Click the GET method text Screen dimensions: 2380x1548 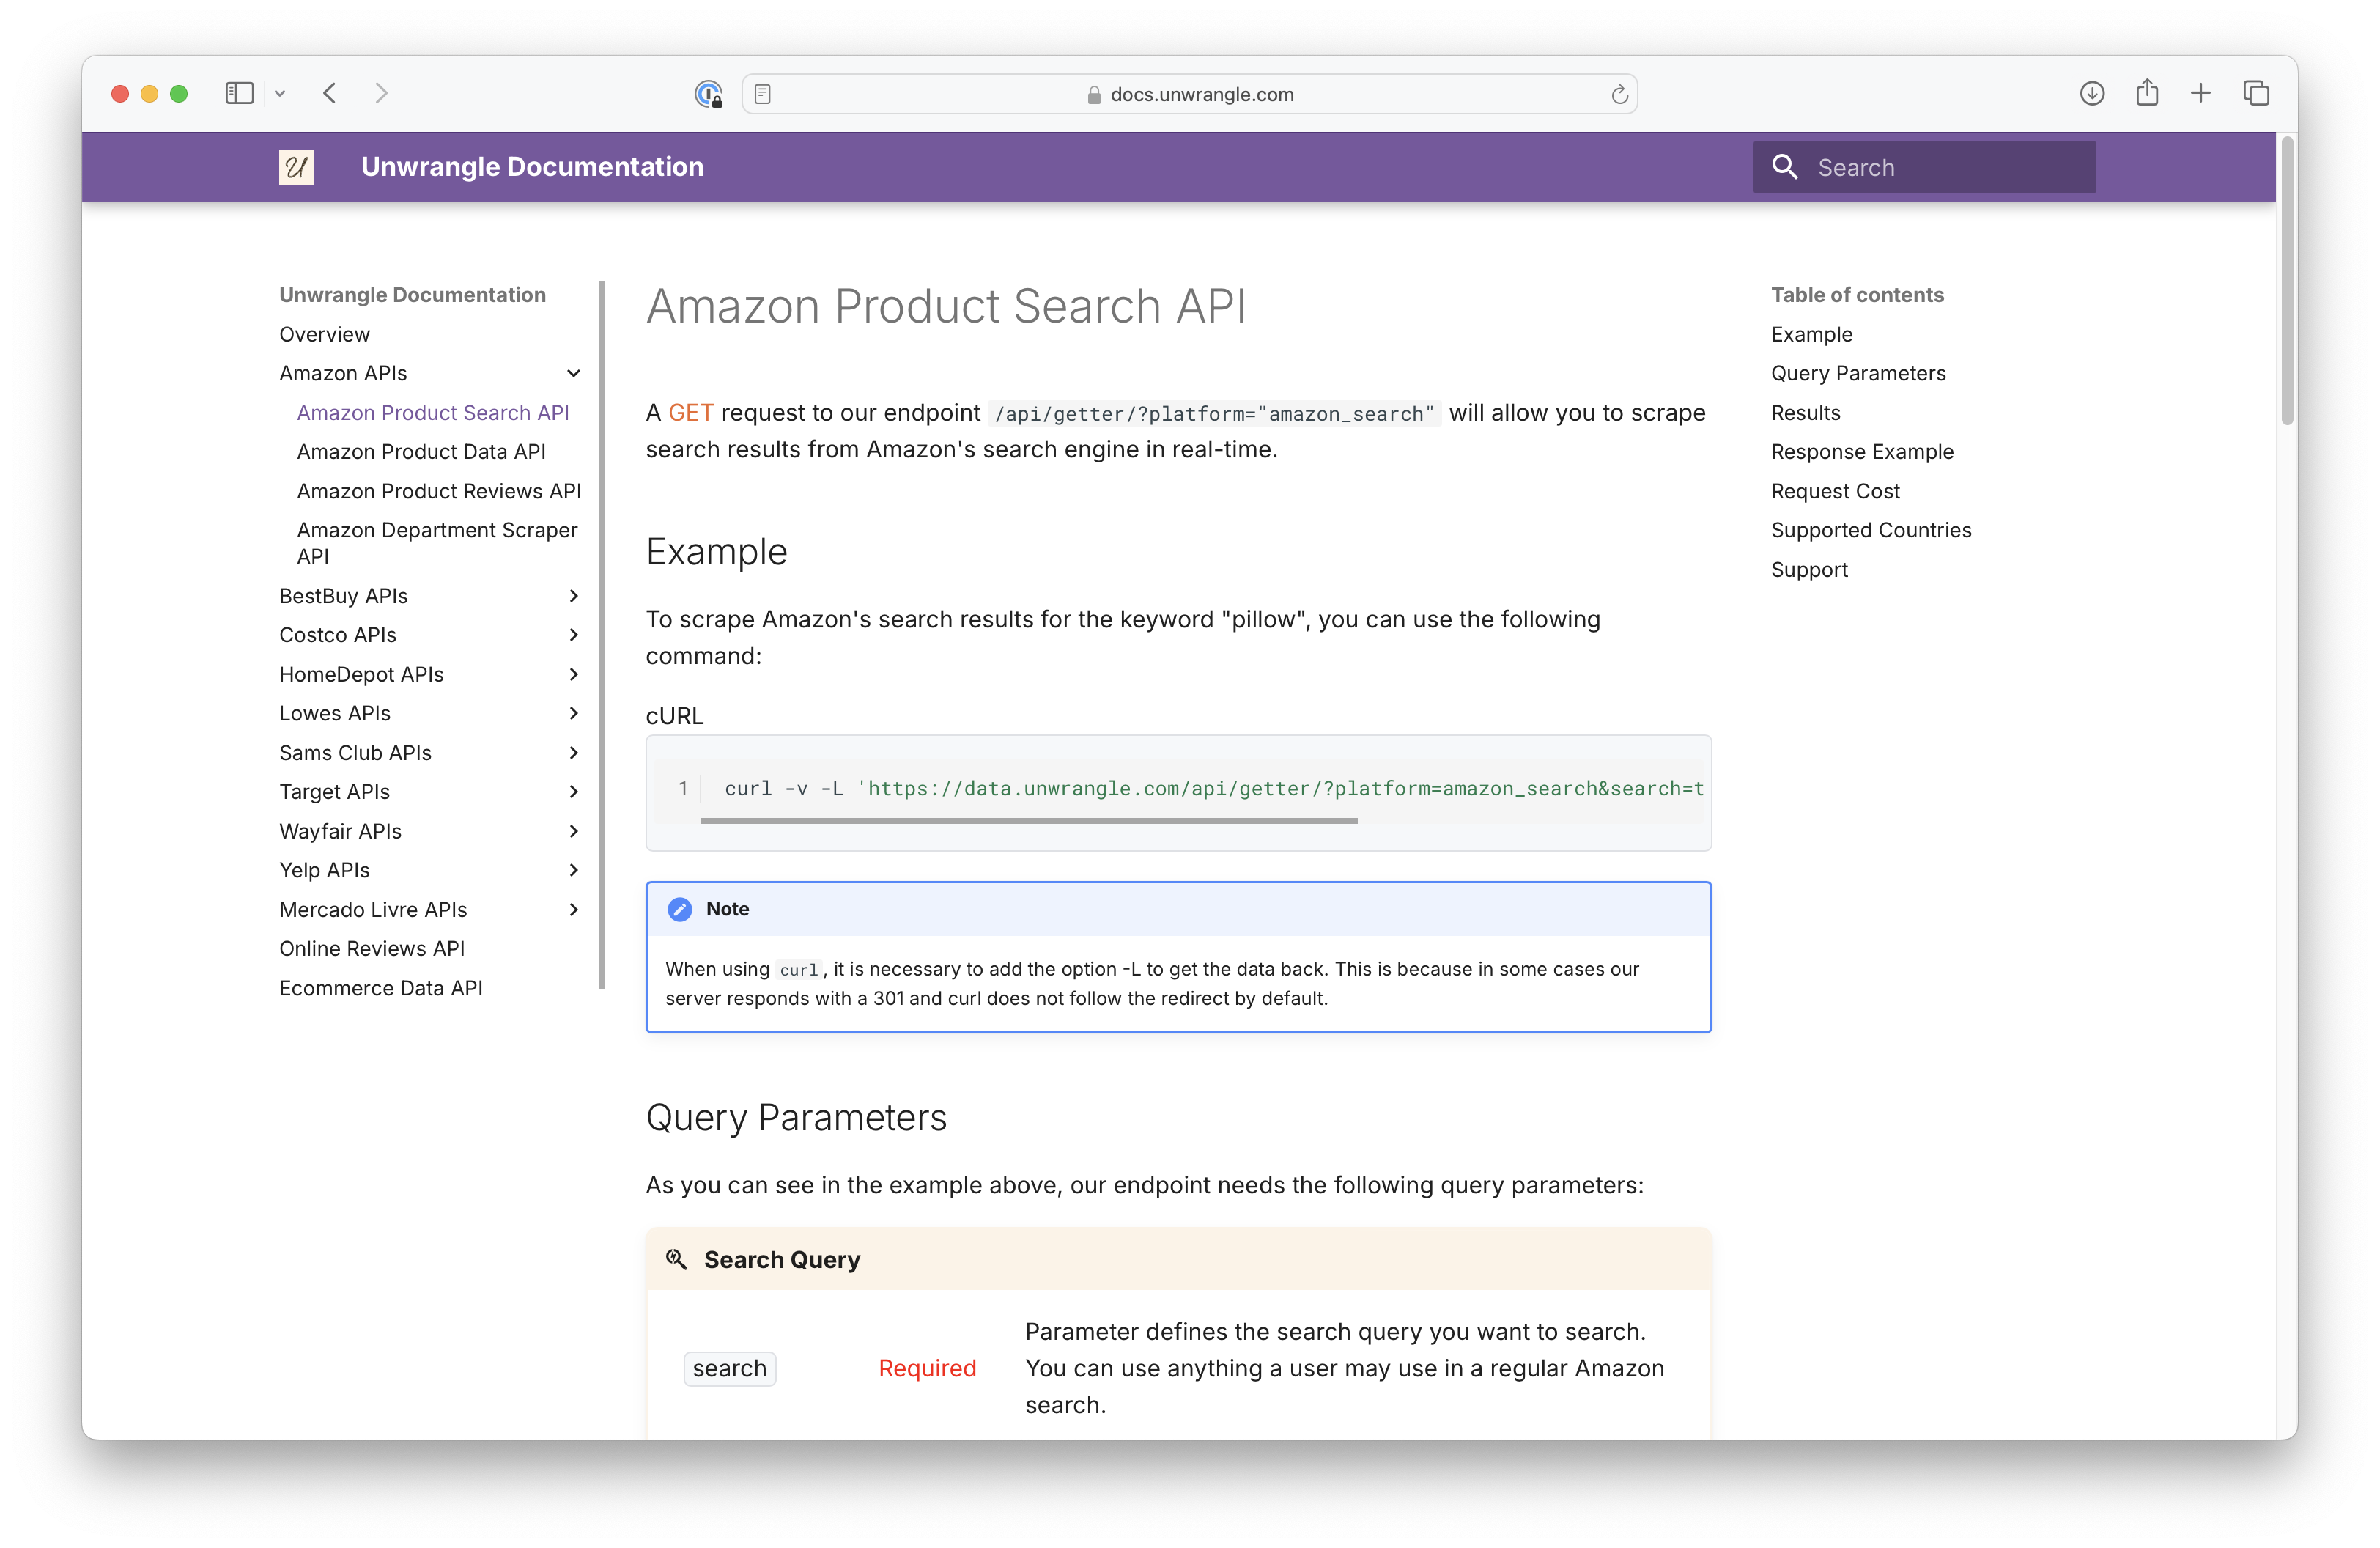pyautogui.click(x=690, y=412)
